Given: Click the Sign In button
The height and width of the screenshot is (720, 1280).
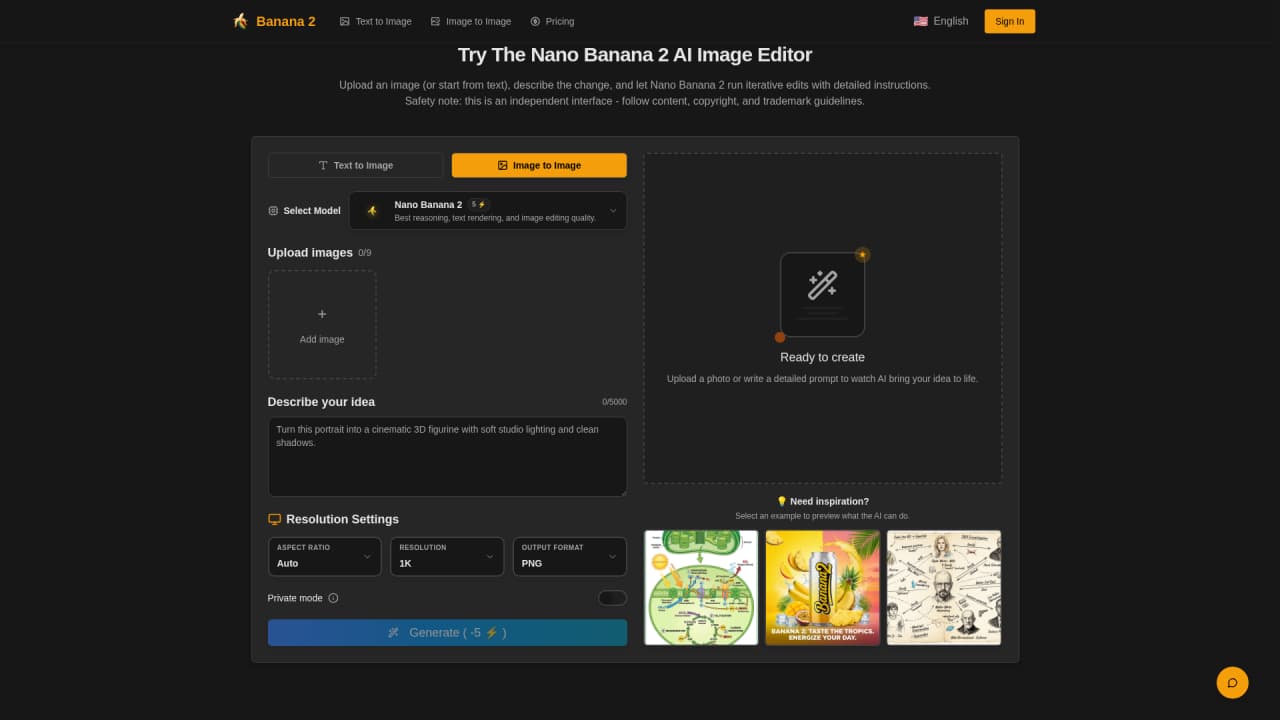Looking at the screenshot, I should tap(1010, 21).
